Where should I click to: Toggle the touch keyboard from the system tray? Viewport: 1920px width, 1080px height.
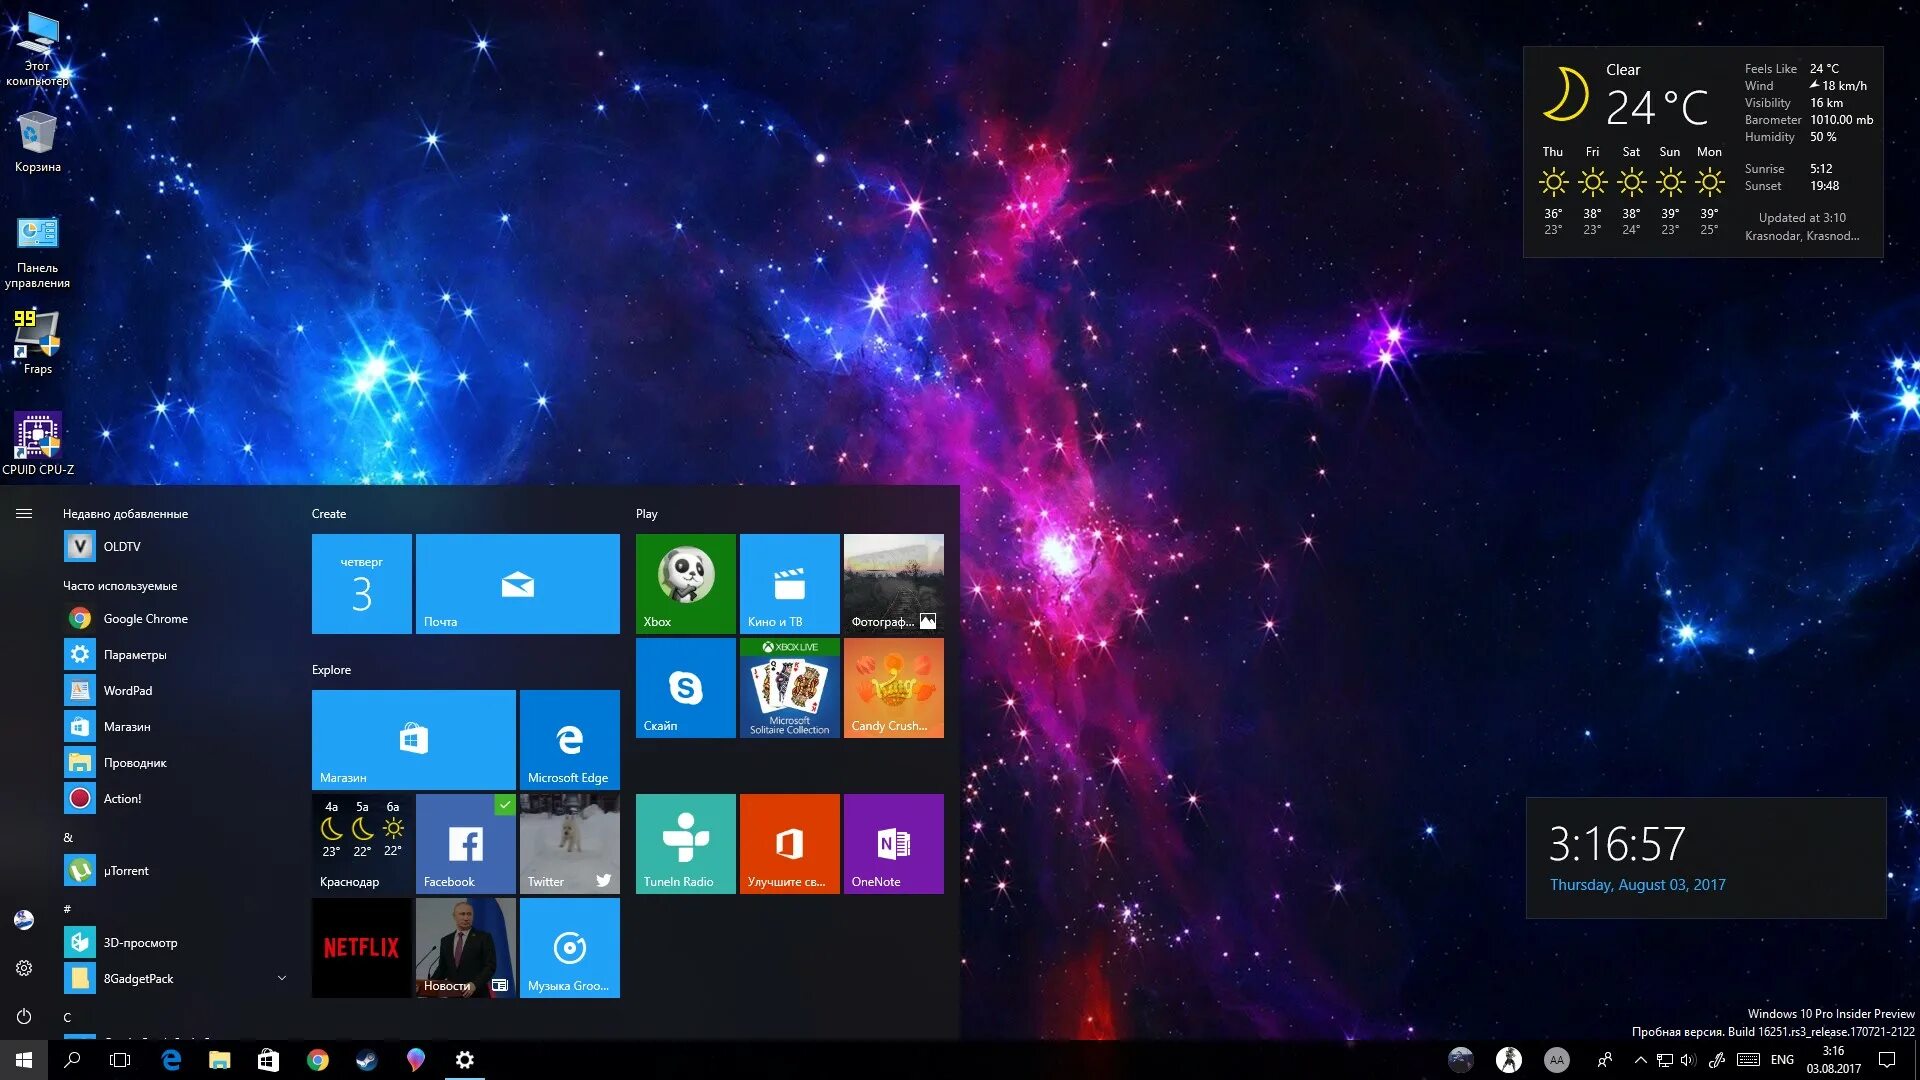pyautogui.click(x=1748, y=1060)
